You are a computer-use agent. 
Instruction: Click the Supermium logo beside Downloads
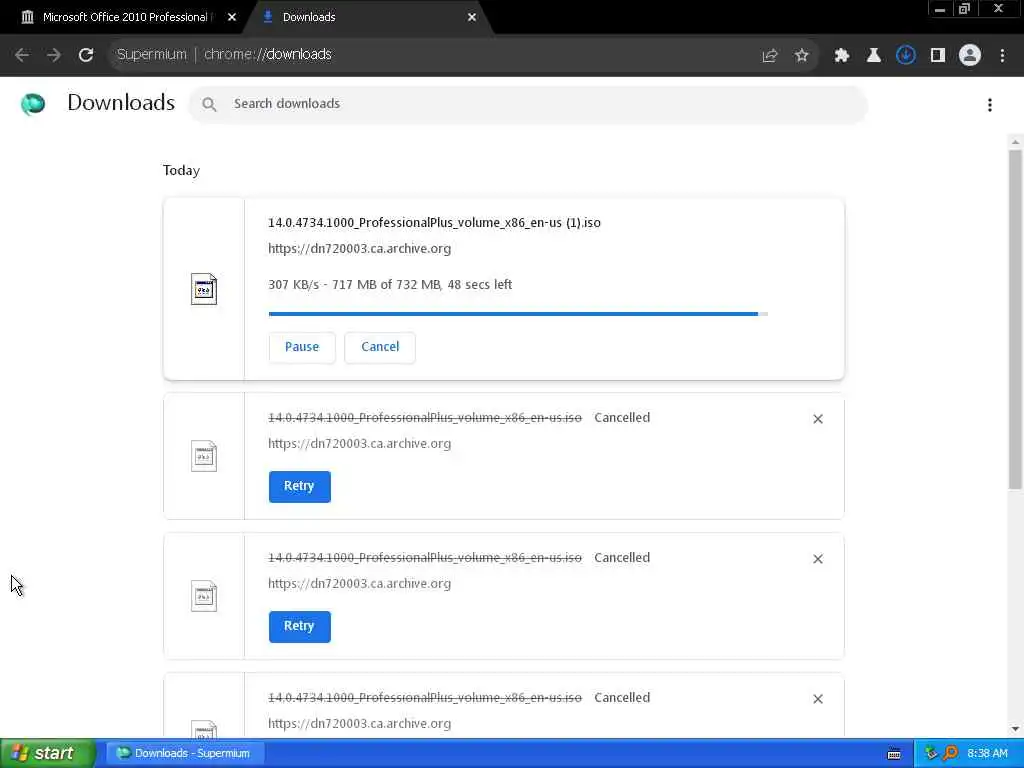[33, 104]
